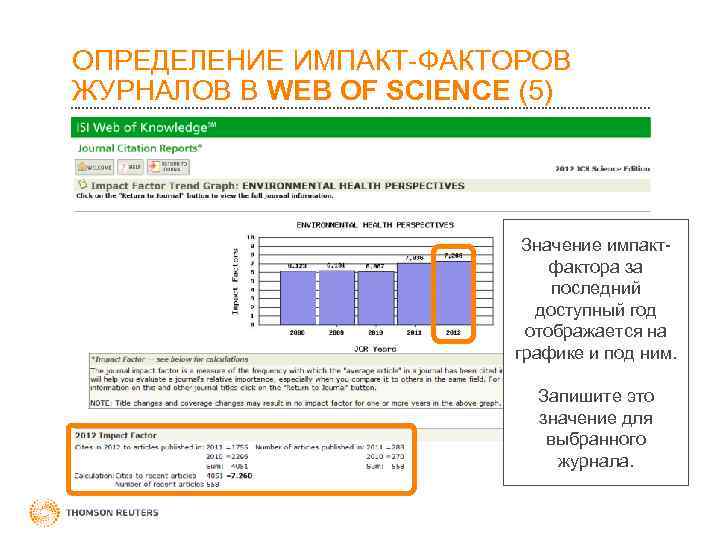The width and height of the screenshot is (720, 540).
Task: Click the 2009 impact factor bar
Action: coord(337,298)
